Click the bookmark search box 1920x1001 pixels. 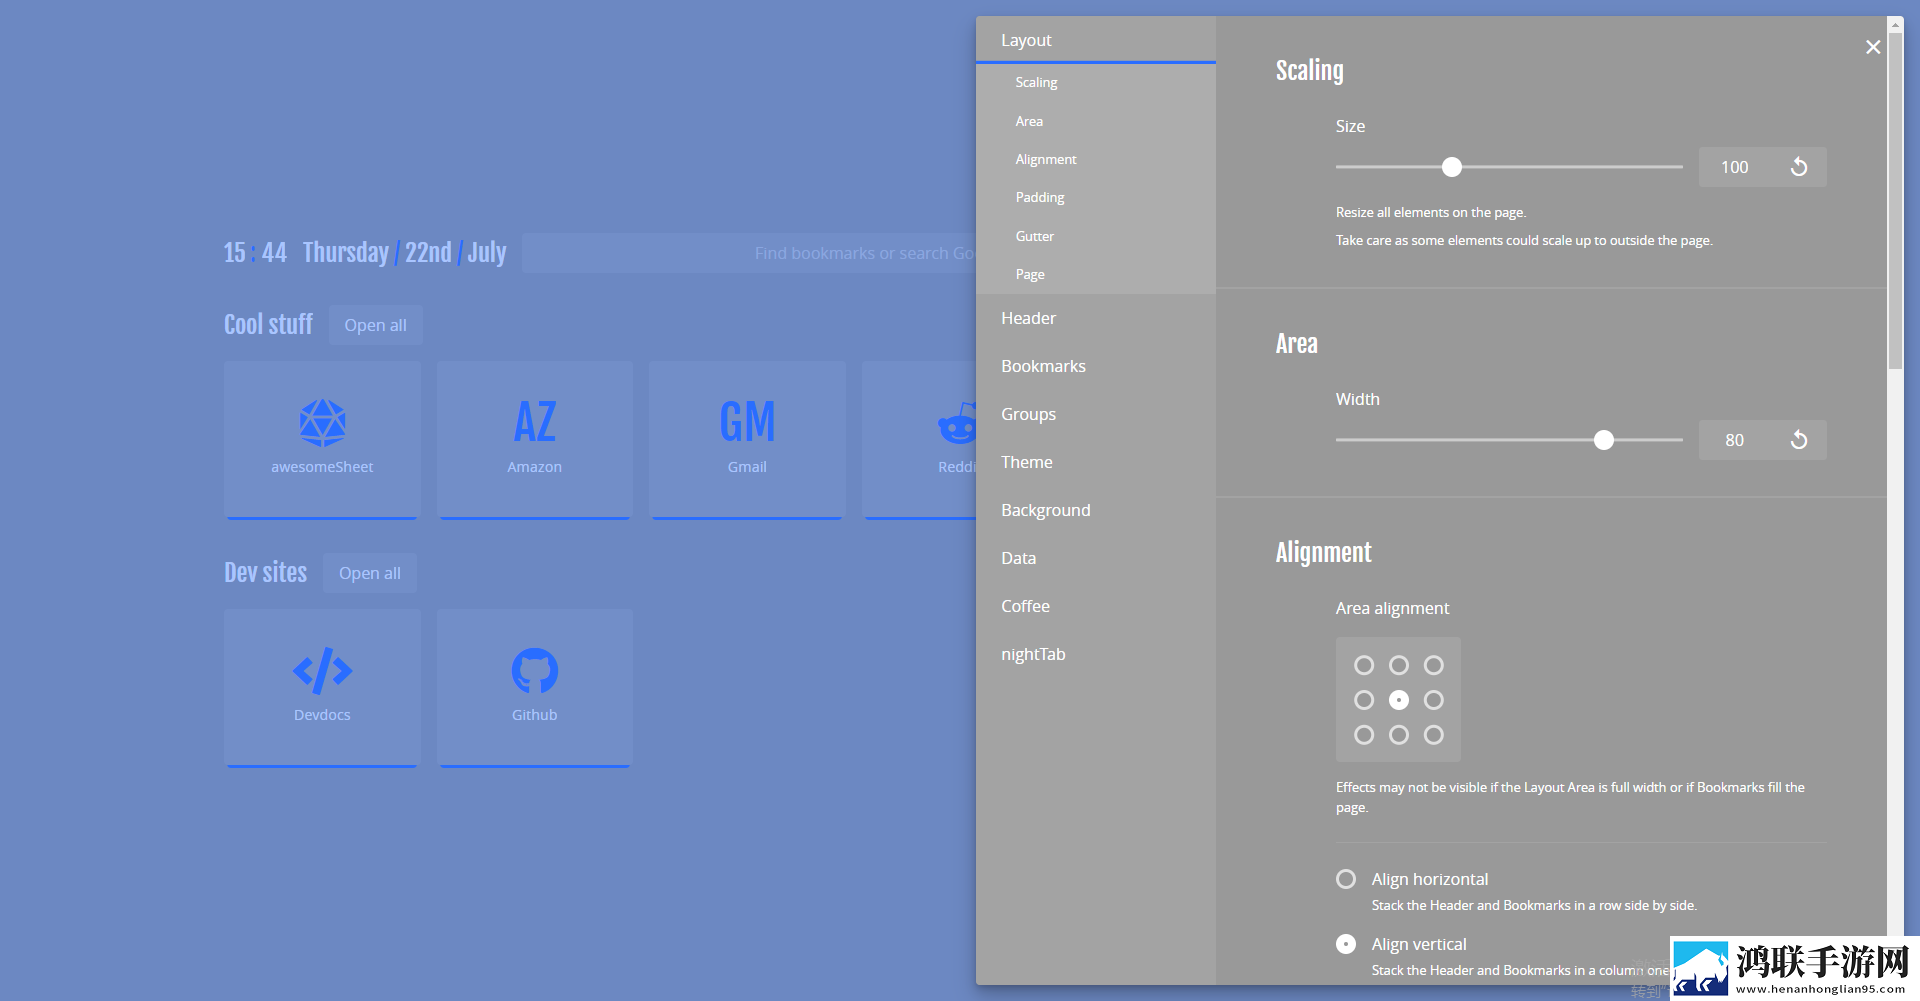[x=749, y=253]
